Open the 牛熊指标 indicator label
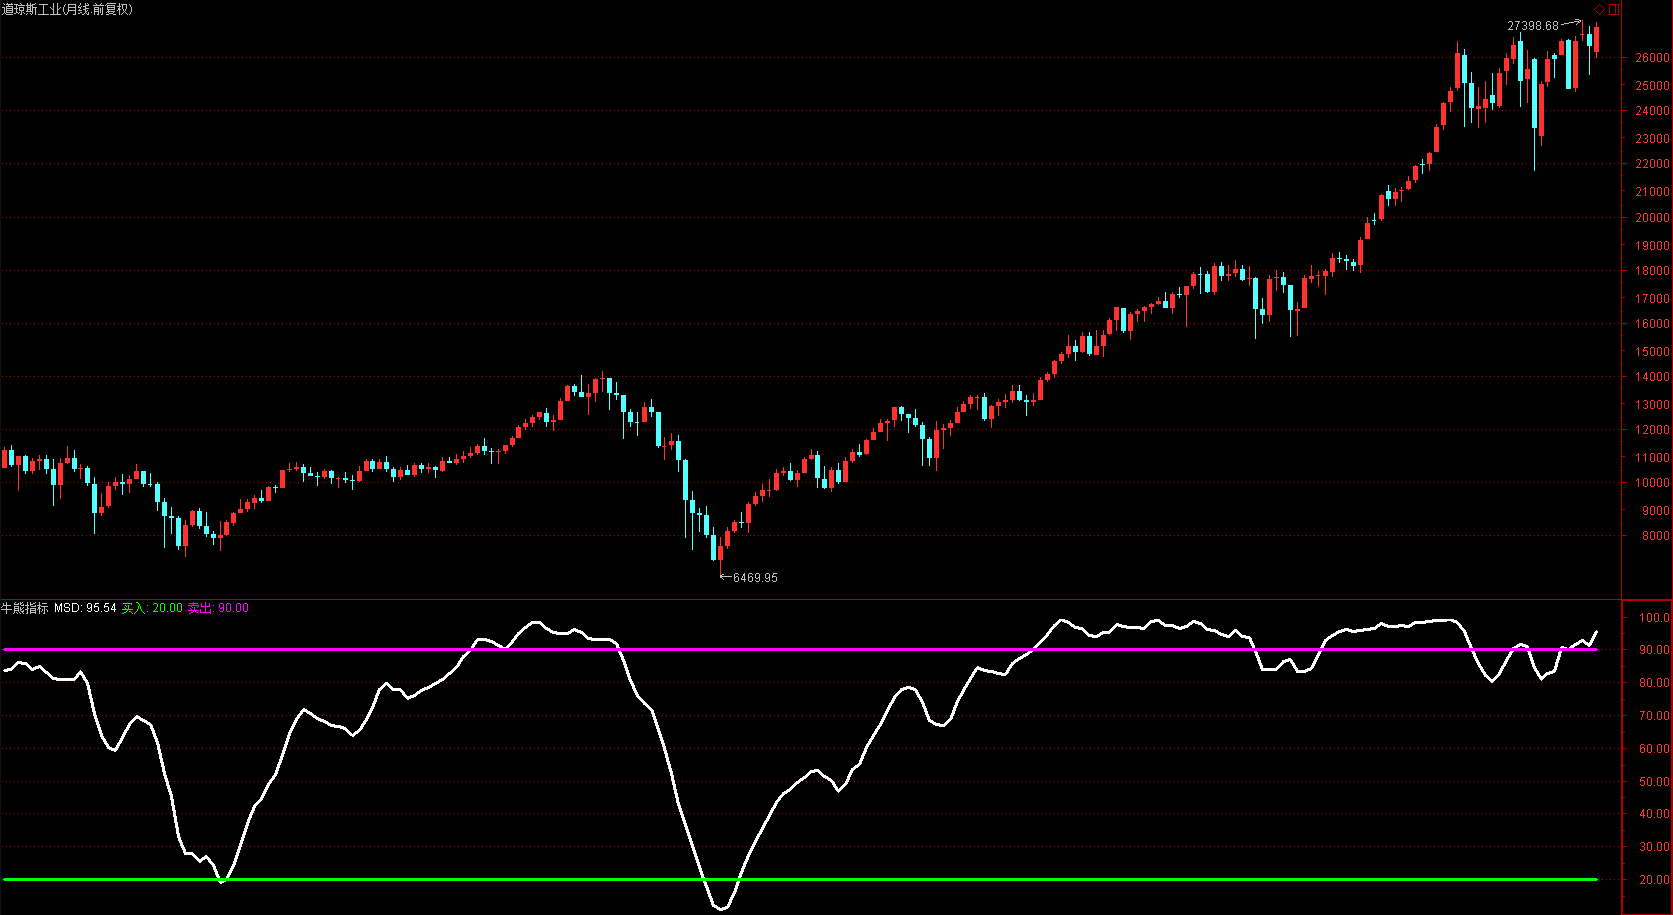The width and height of the screenshot is (1673, 915). (25, 608)
